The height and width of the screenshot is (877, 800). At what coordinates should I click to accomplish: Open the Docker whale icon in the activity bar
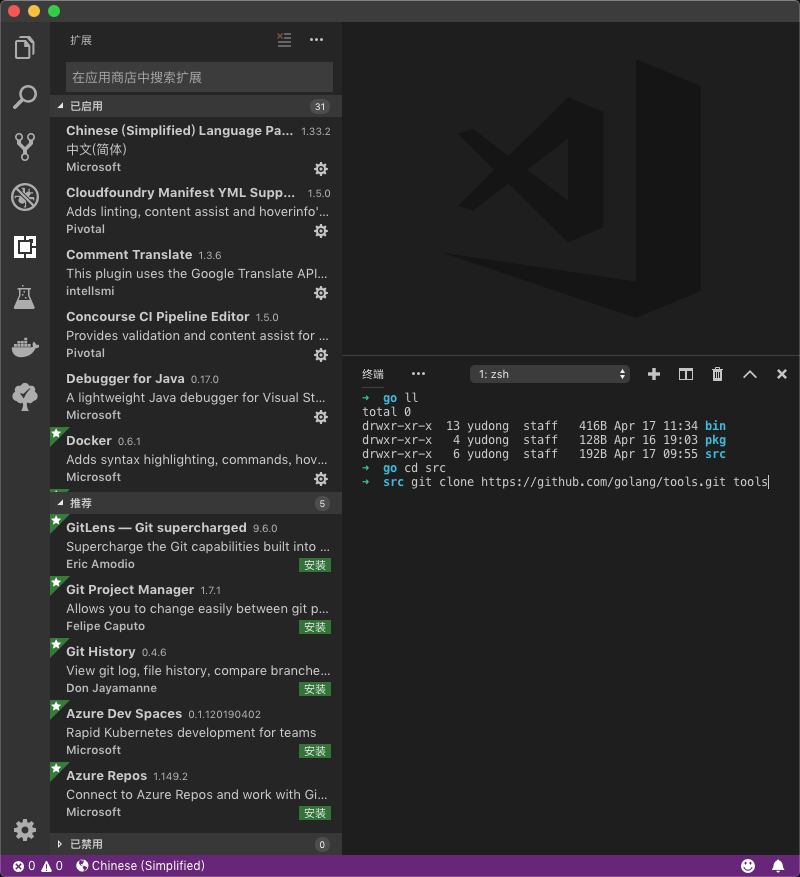coord(25,346)
